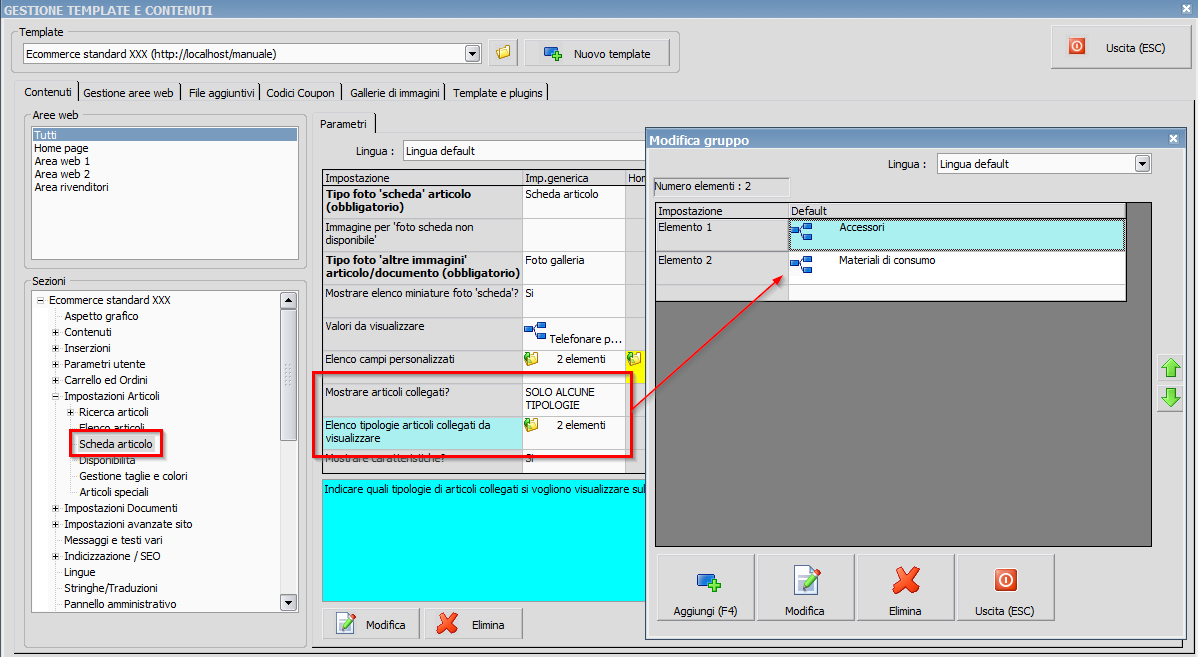1198x657 pixels.
Task: Select the Lingue tree item
Action: pyautogui.click(x=79, y=572)
